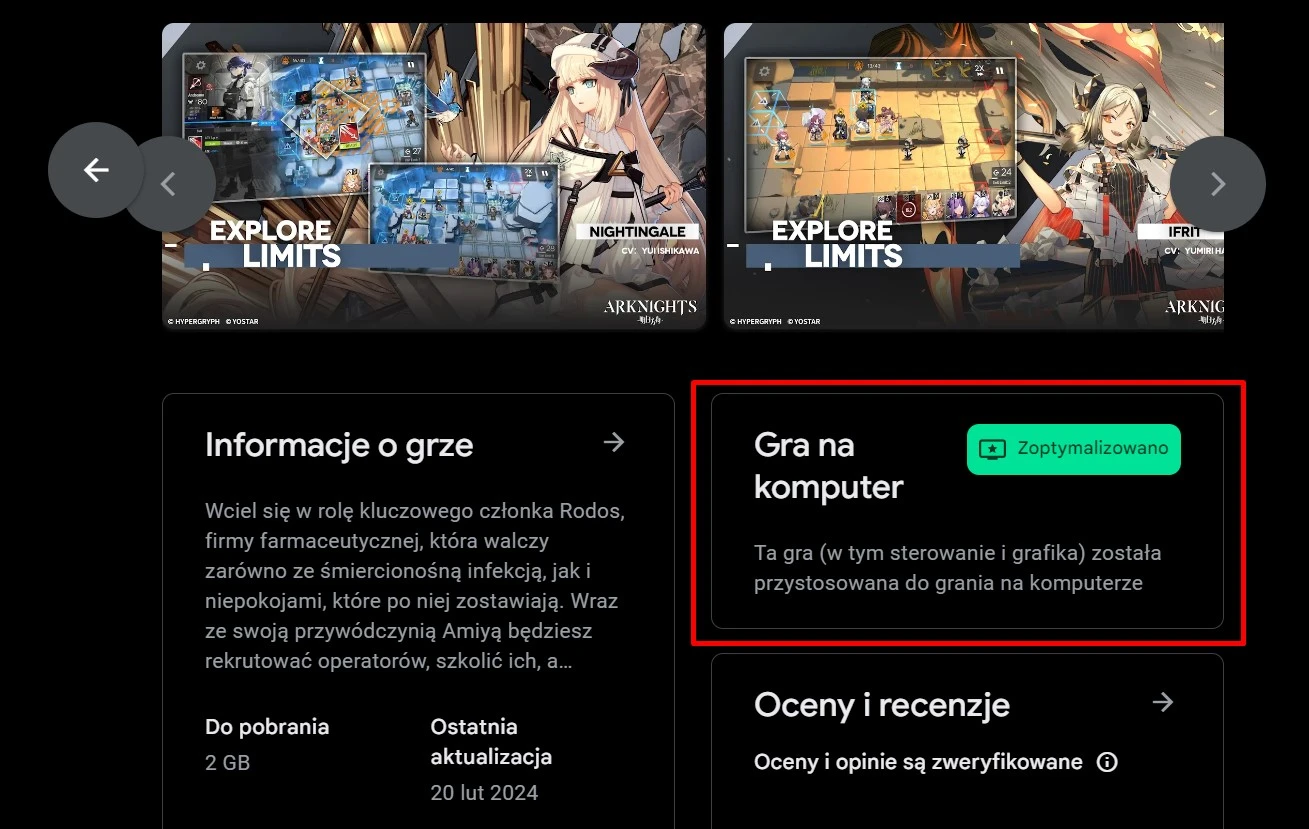Click the Ta gra przystosowana description text
Image resolution: width=1309 pixels, height=829 pixels.
[958, 567]
